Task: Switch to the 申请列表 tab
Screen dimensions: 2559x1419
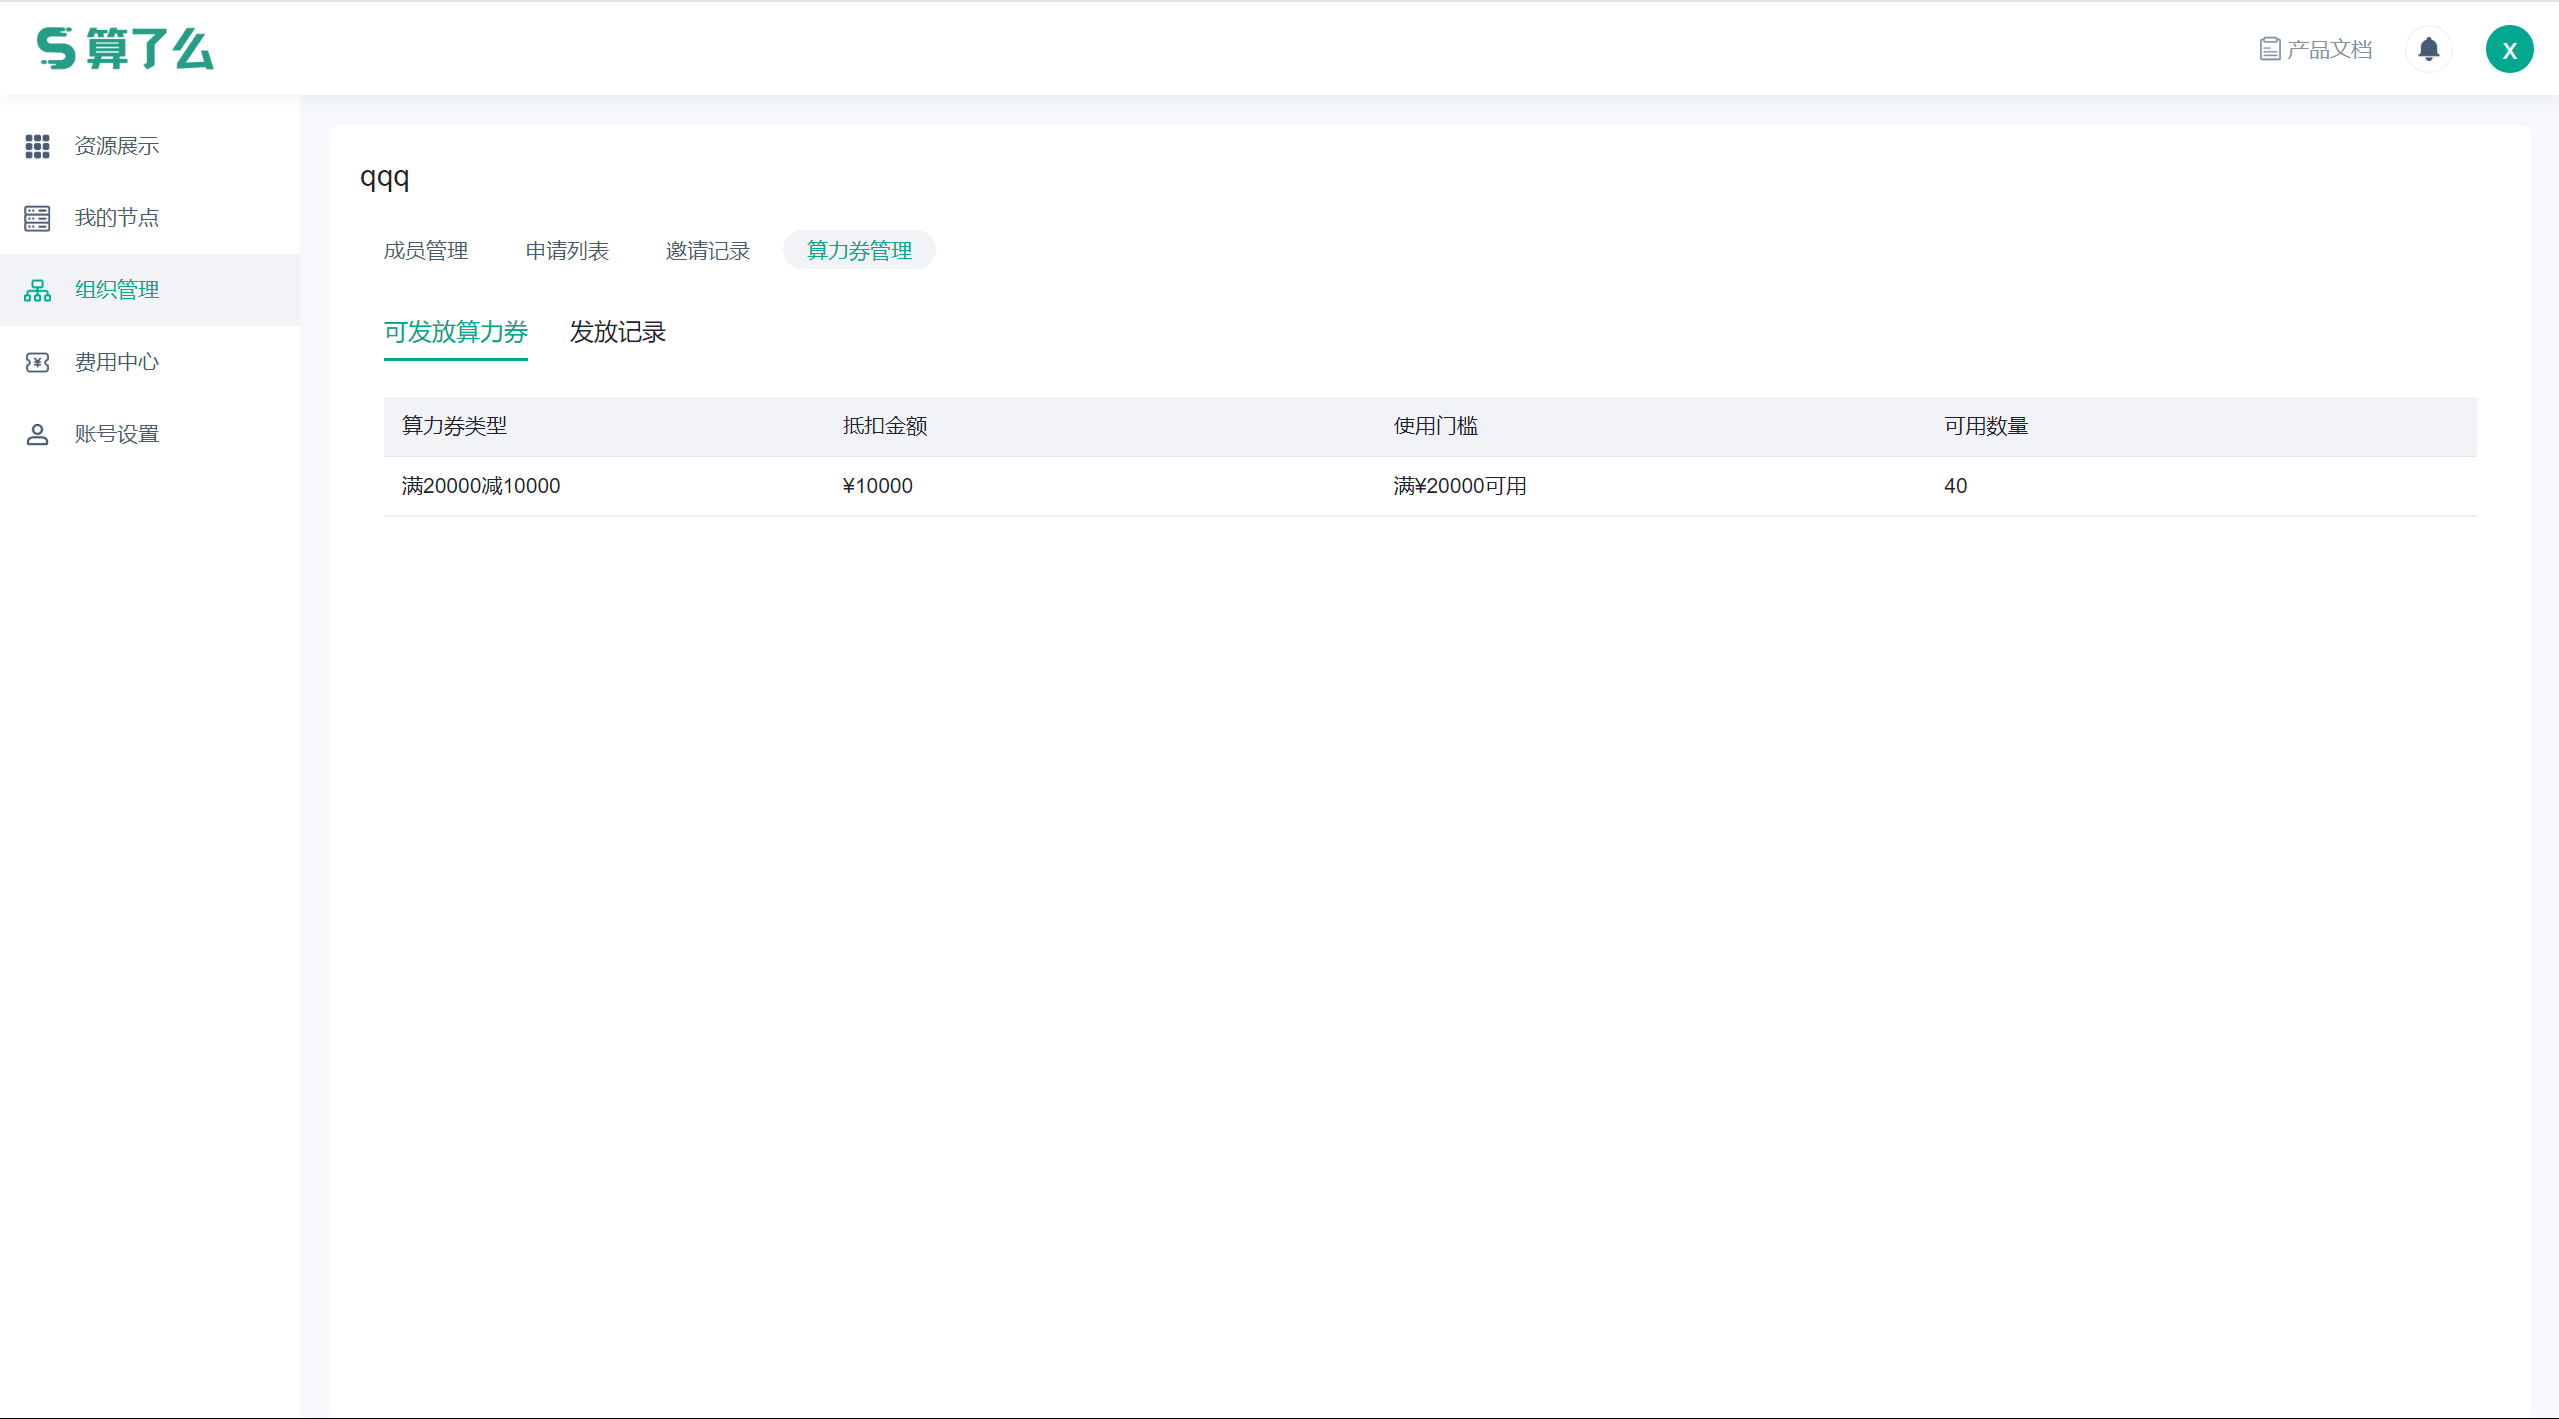Action: click(x=567, y=250)
